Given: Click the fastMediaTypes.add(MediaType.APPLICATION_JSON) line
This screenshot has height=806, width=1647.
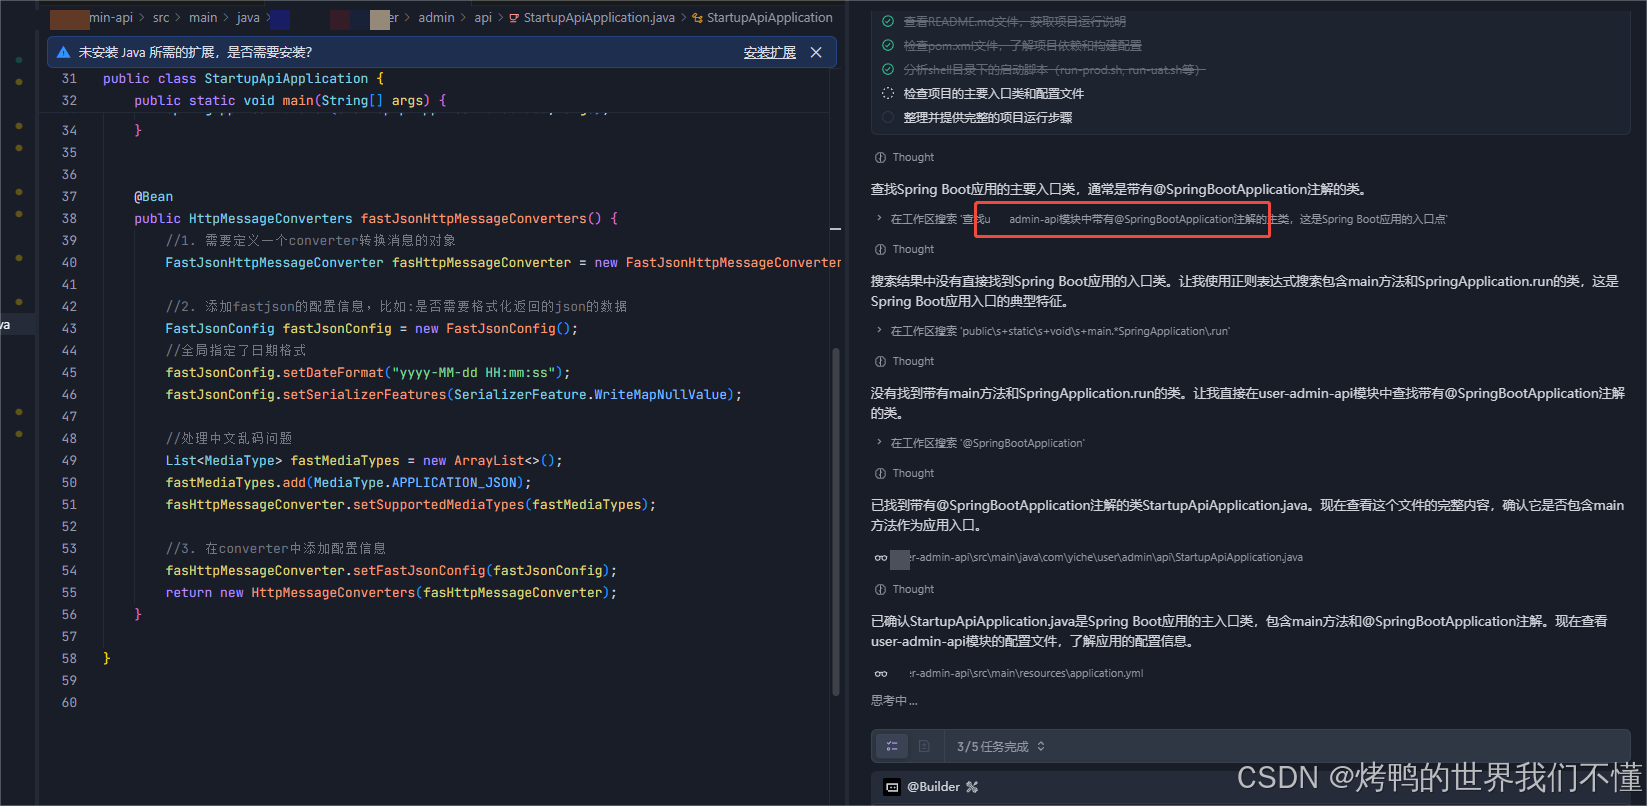Looking at the screenshot, I should tap(348, 483).
